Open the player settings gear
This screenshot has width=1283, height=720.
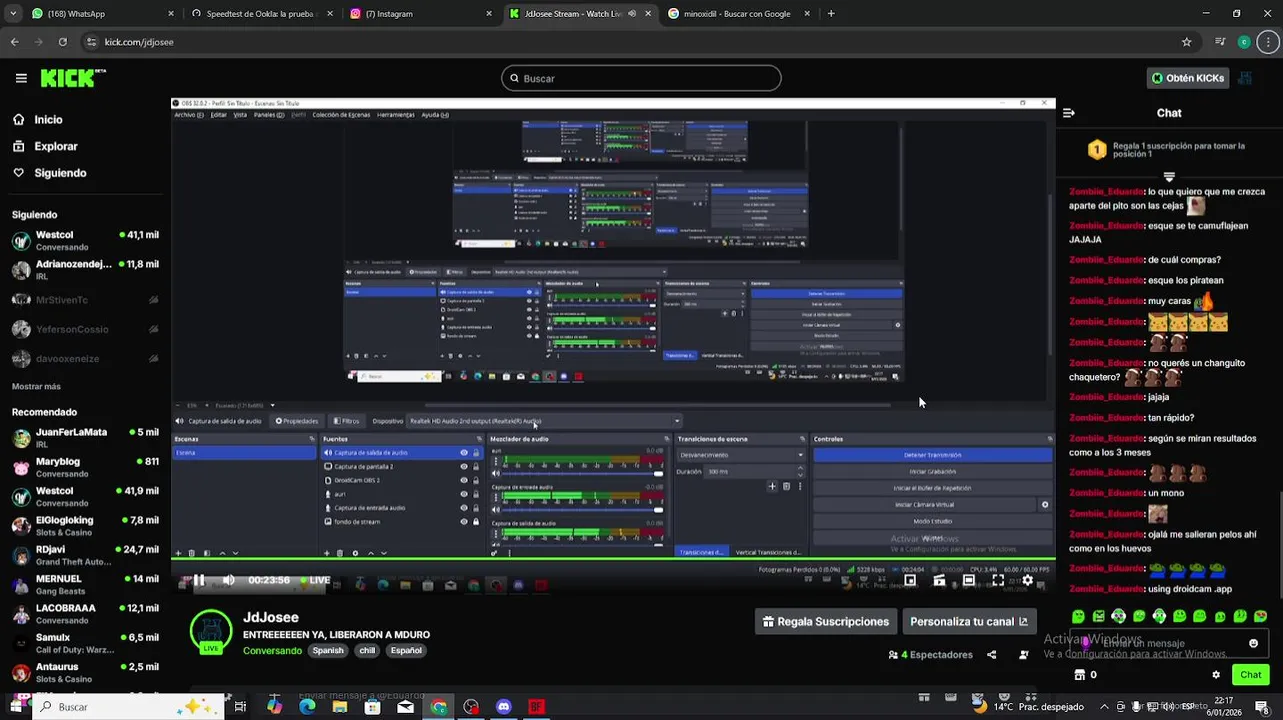[1027, 580]
